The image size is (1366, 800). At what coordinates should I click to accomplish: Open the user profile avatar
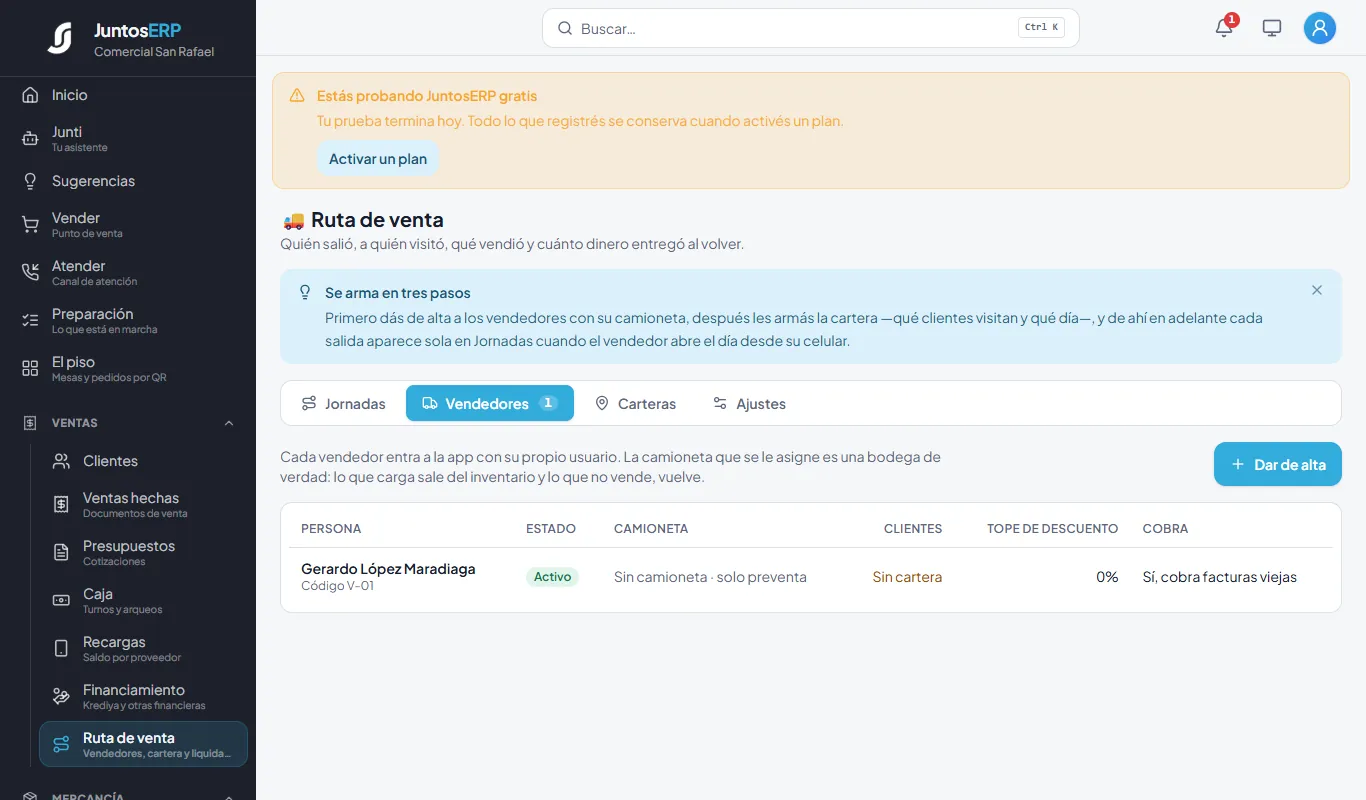tap(1320, 28)
